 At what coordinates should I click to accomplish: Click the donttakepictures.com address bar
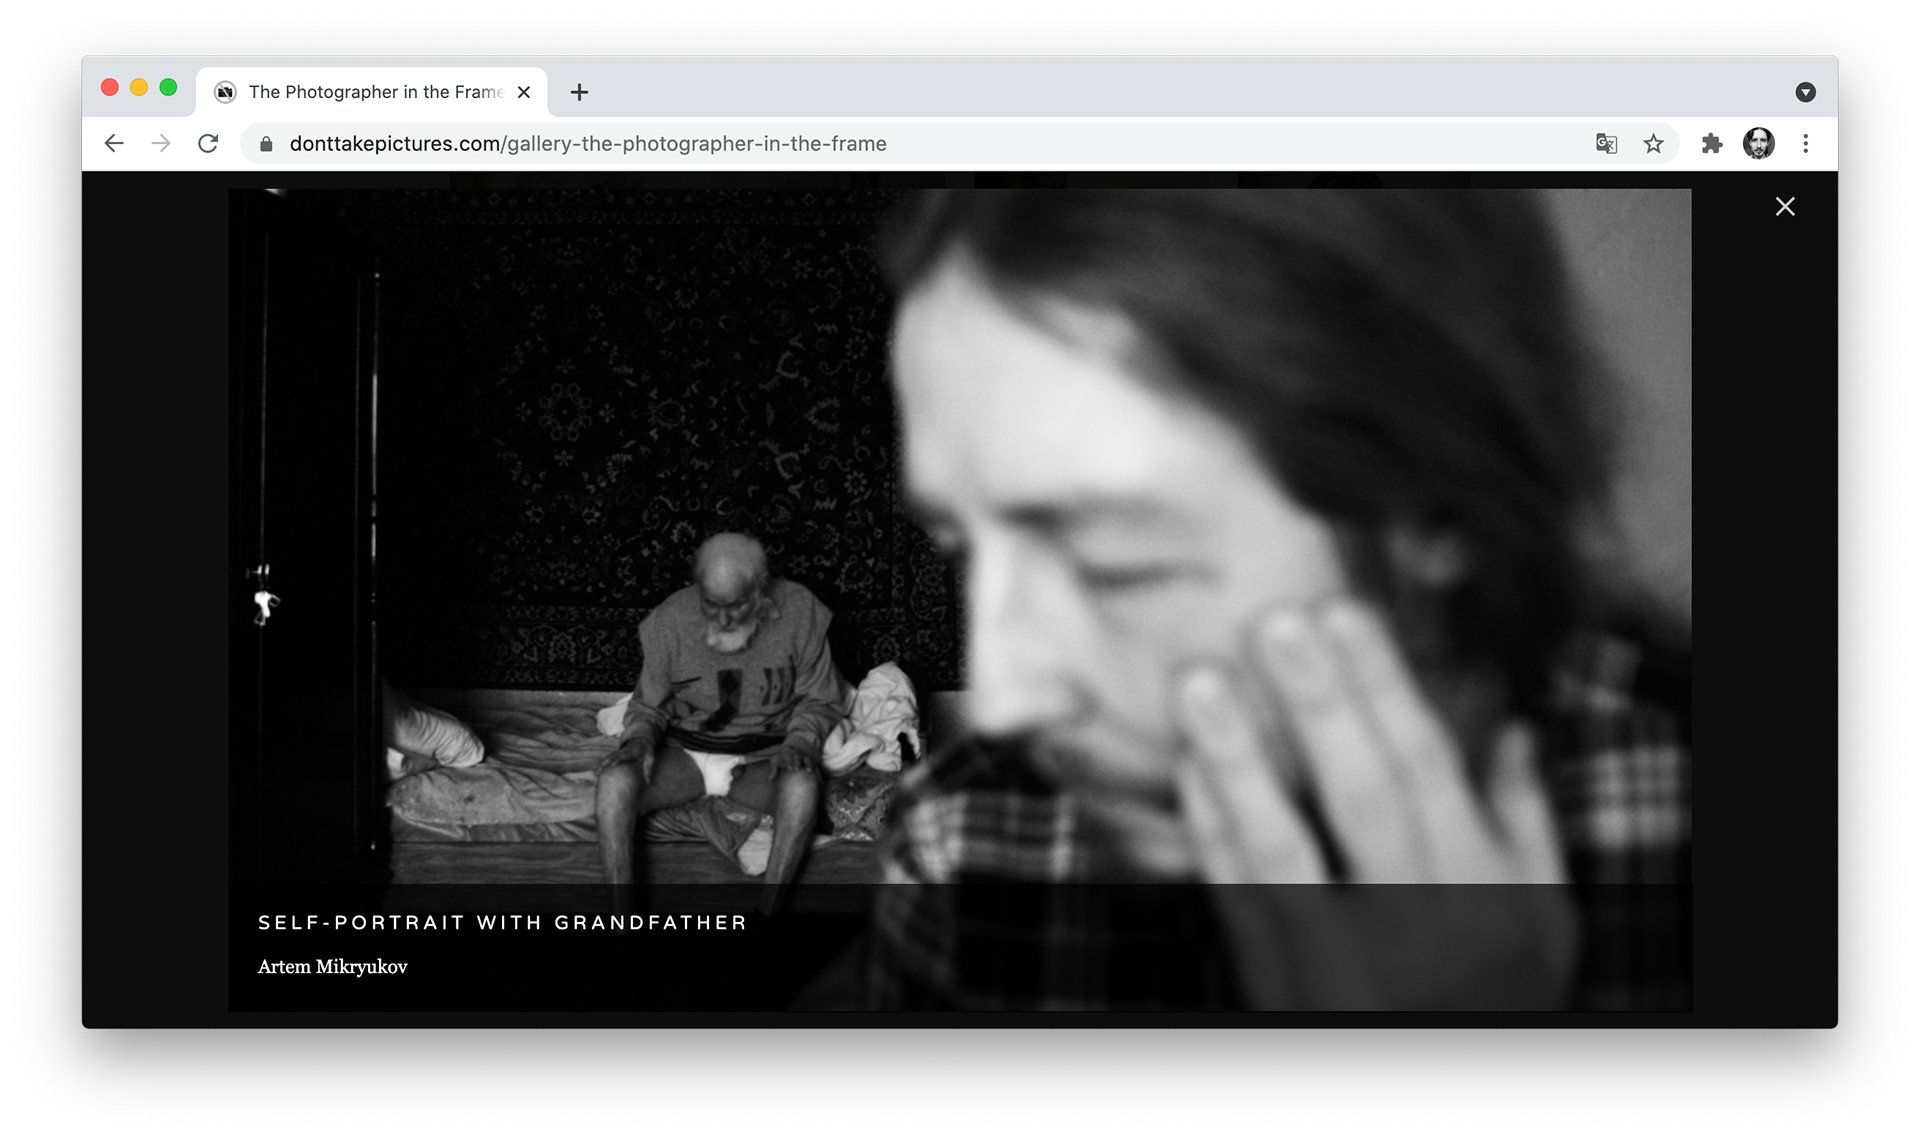coord(900,144)
